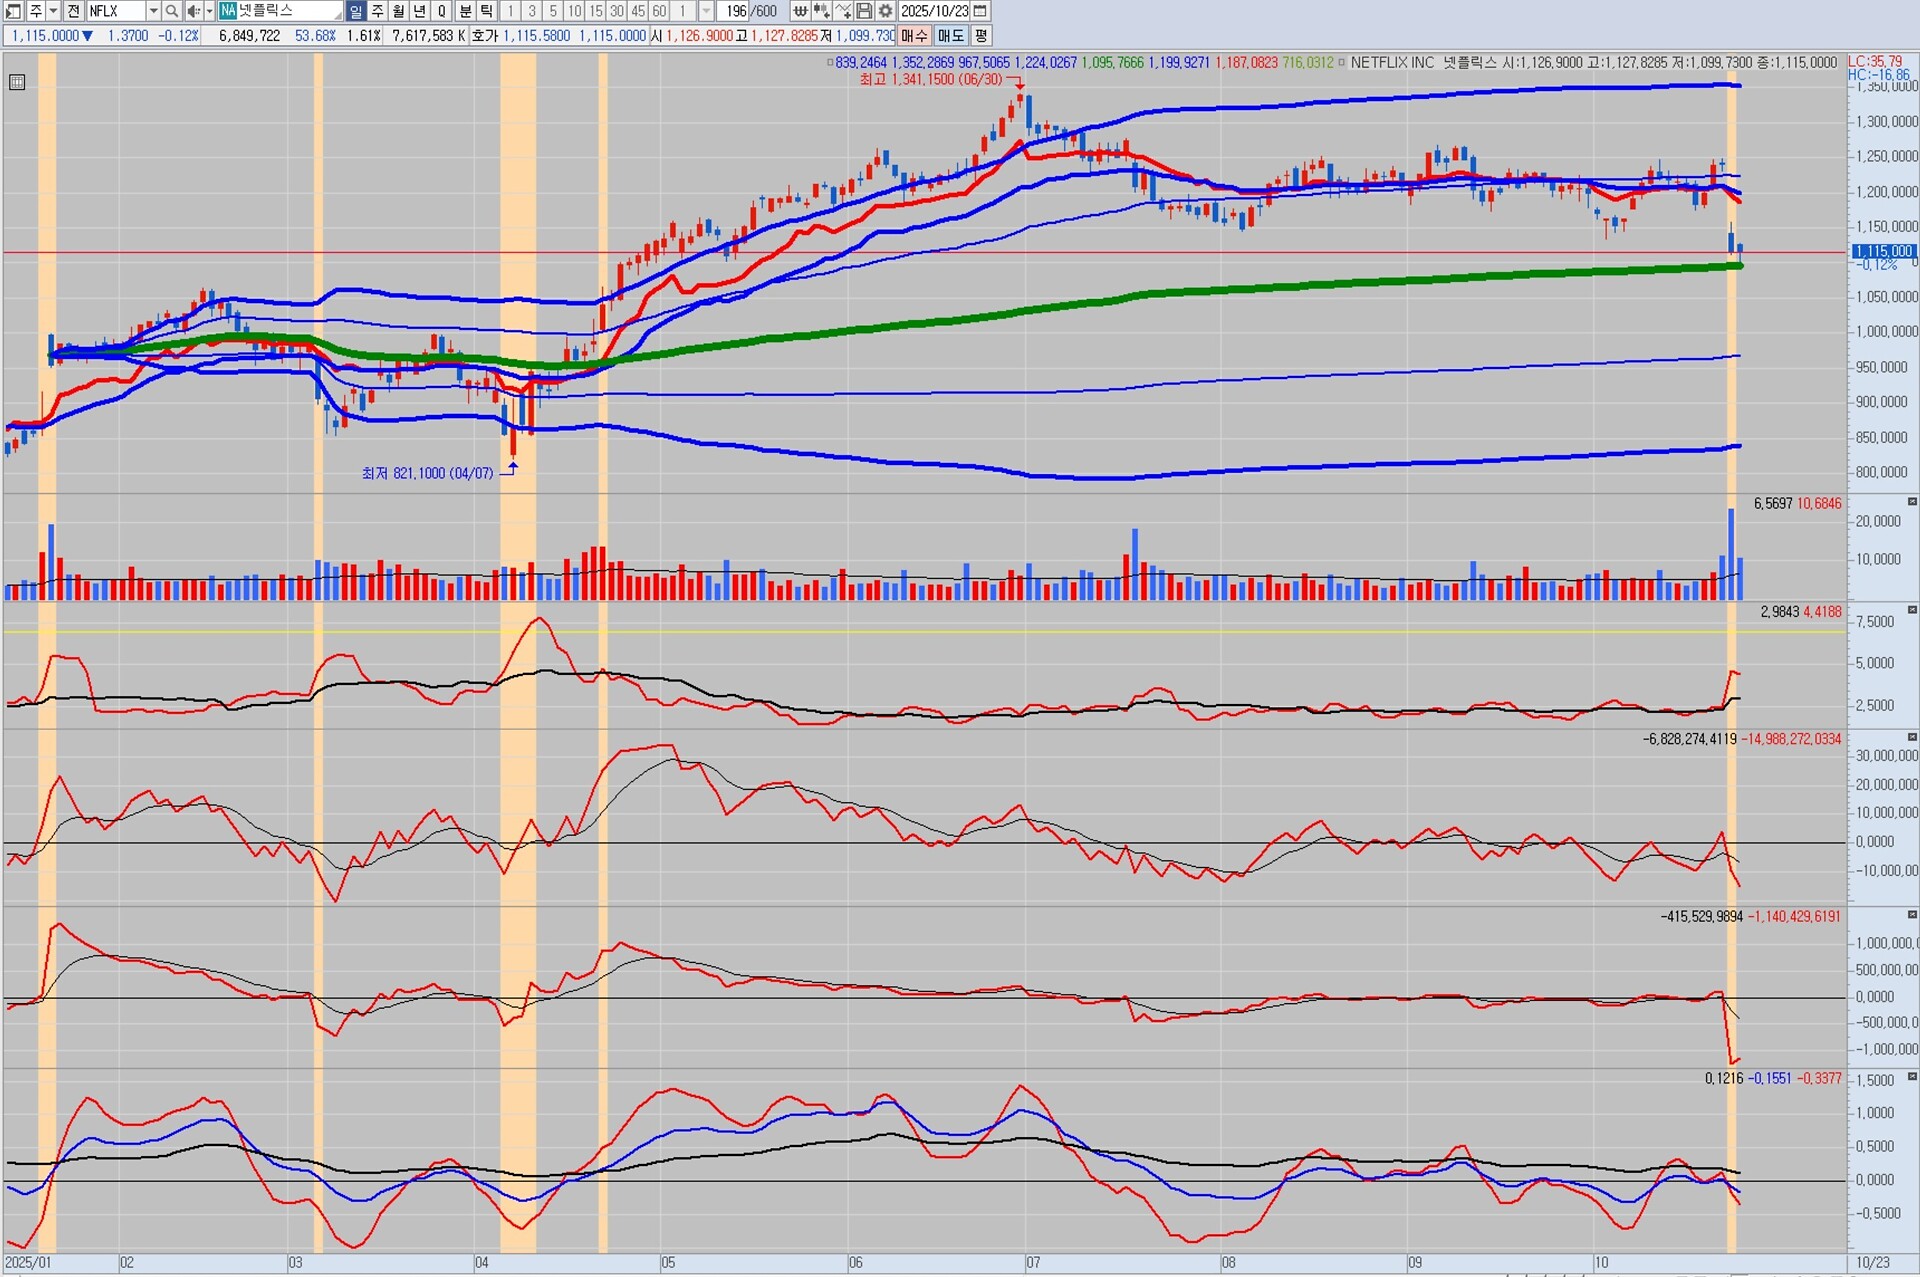The height and width of the screenshot is (1277, 1920).
Task: Click the chart grid icon in price pane
Action: (17, 83)
